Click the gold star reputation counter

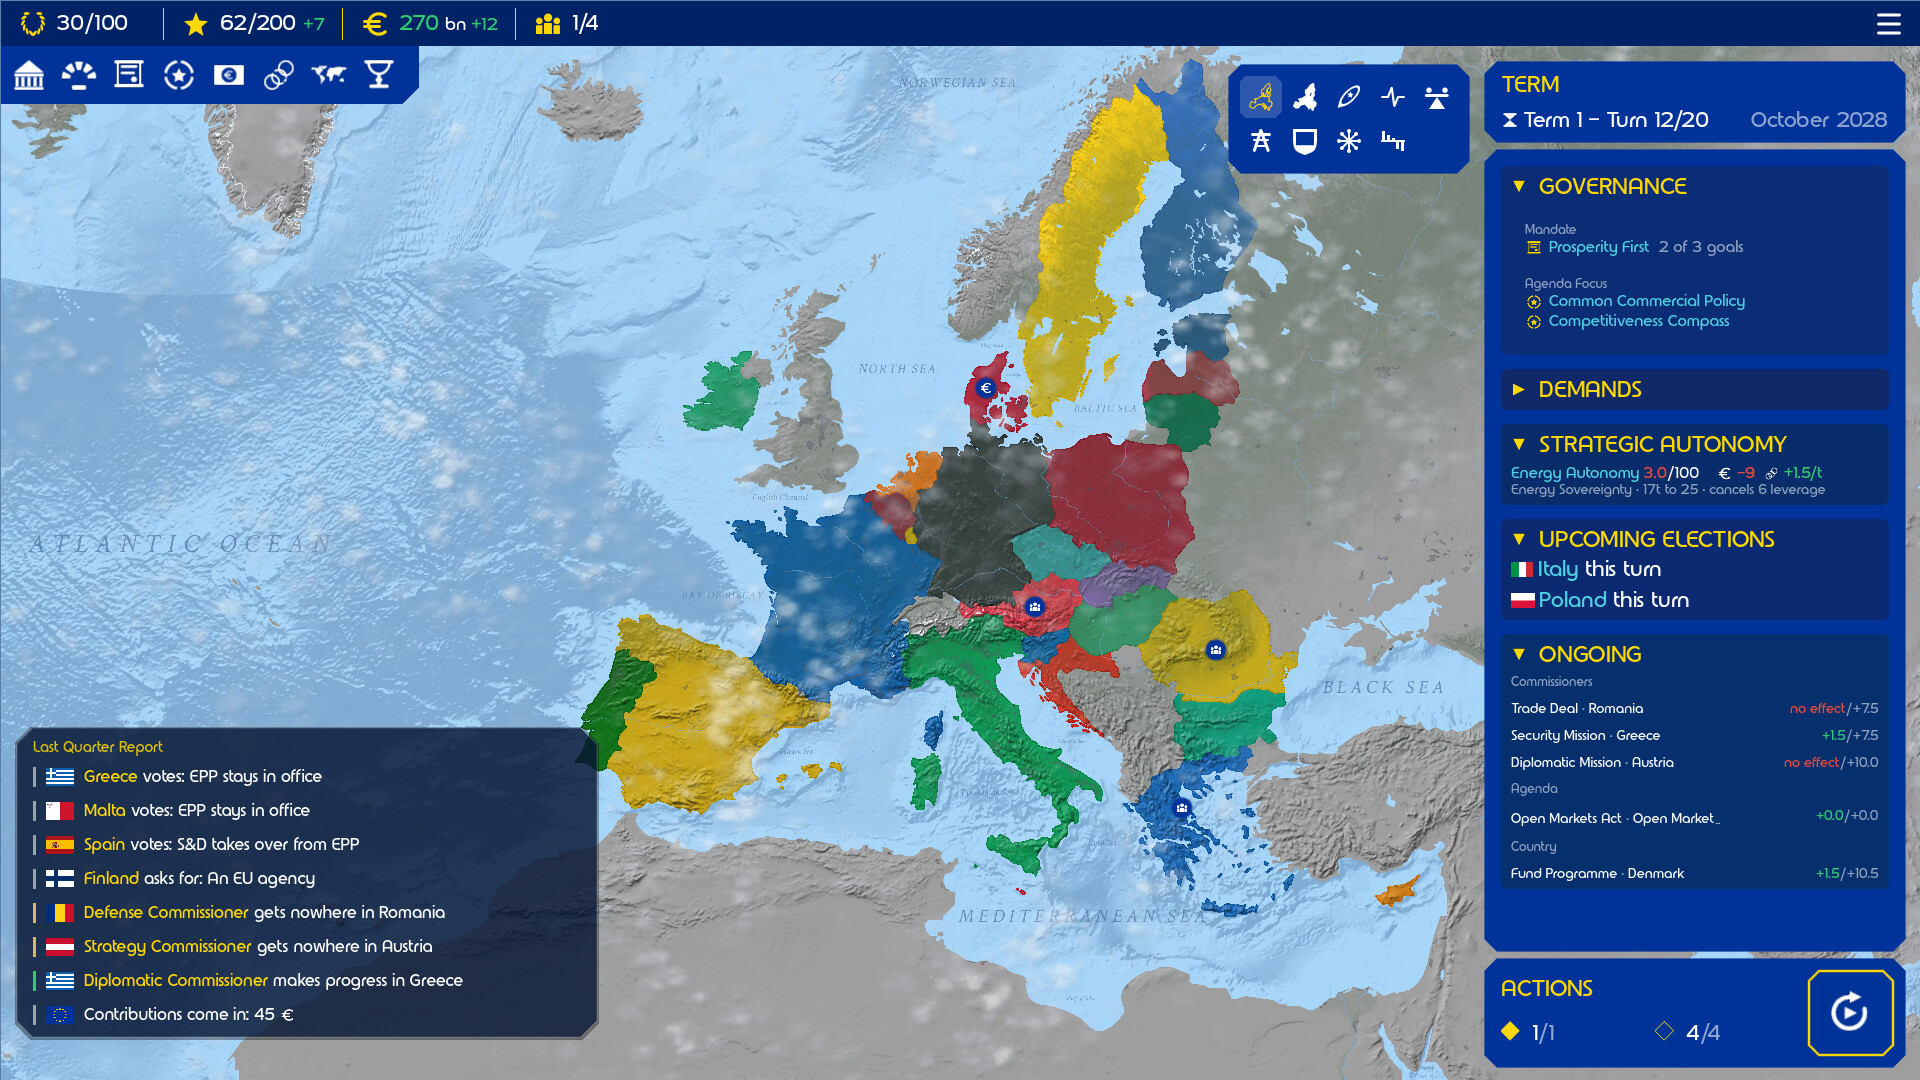click(254, 23)
